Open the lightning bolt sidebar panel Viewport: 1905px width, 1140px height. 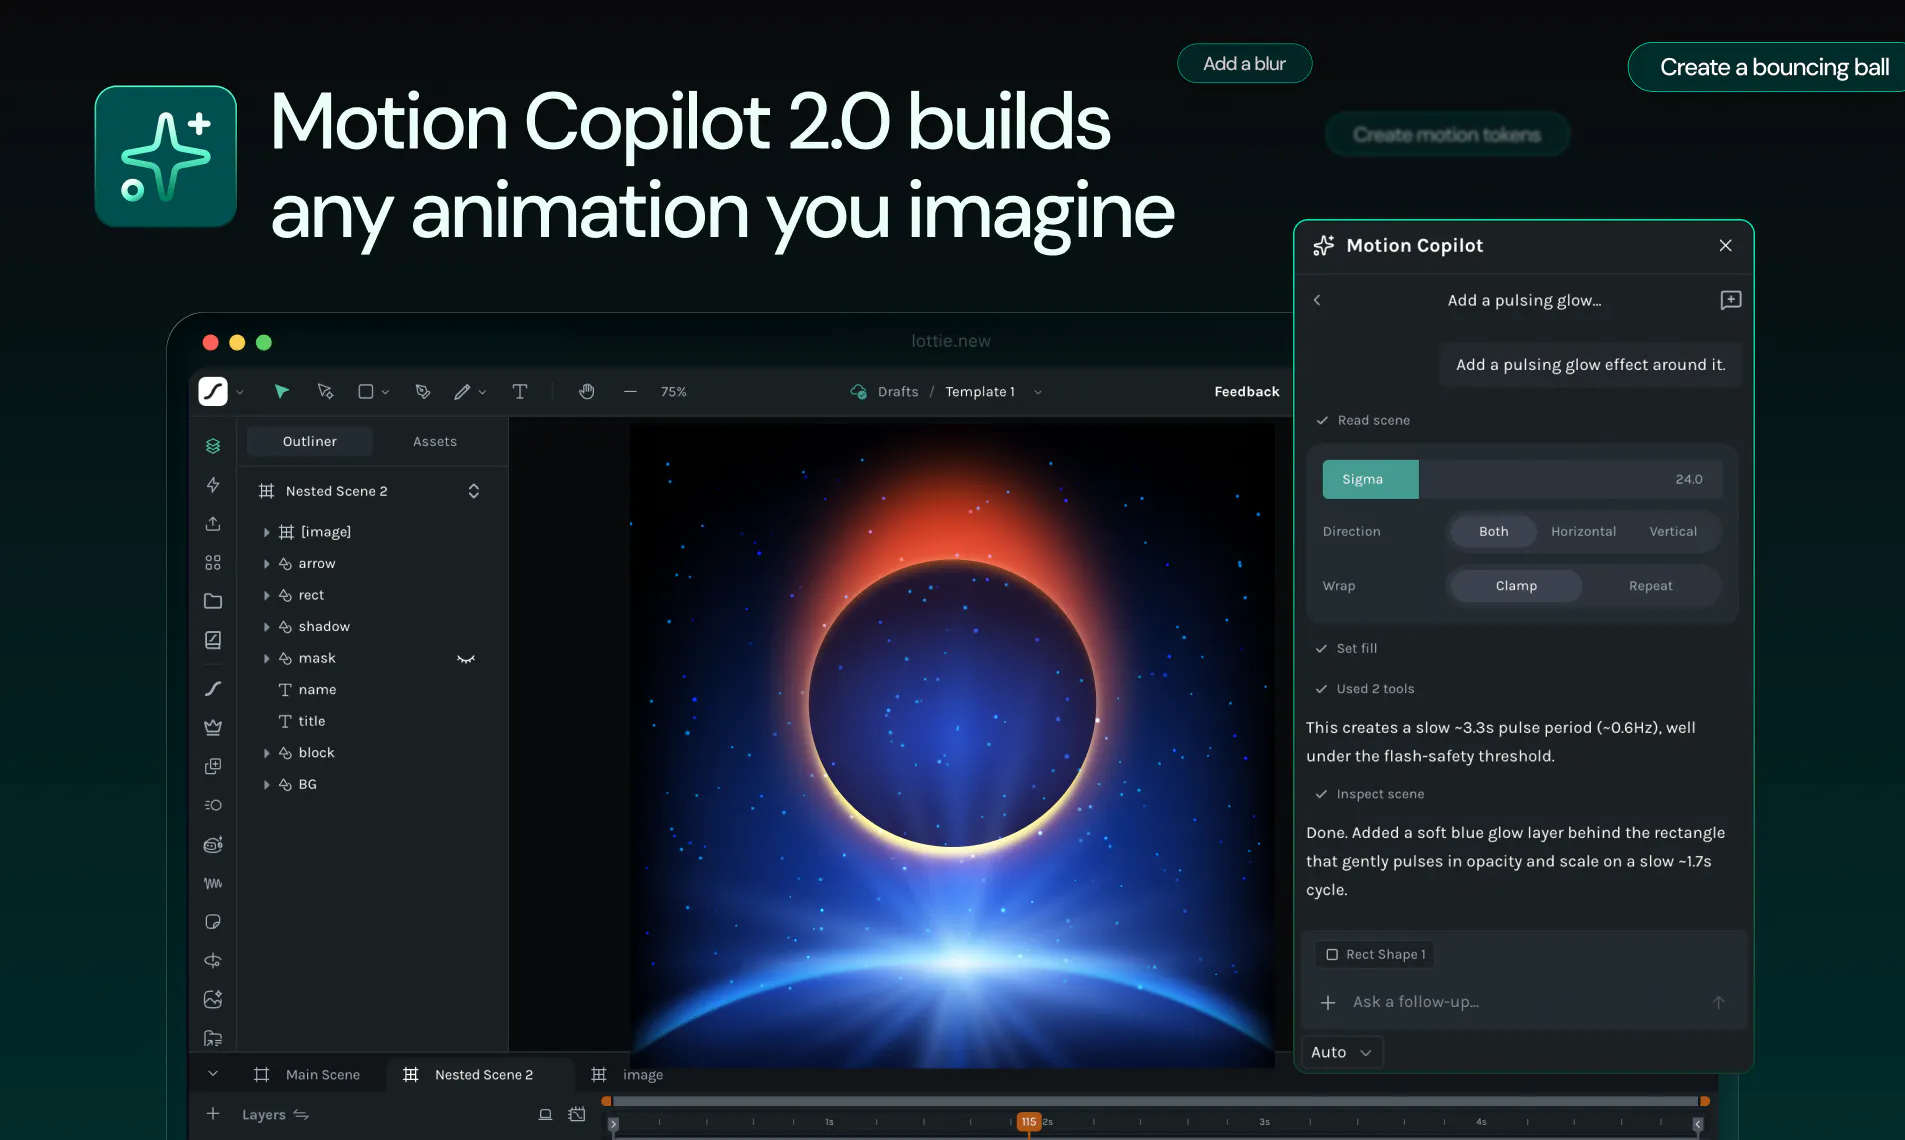pyautogui.click(x=213, y=485)
